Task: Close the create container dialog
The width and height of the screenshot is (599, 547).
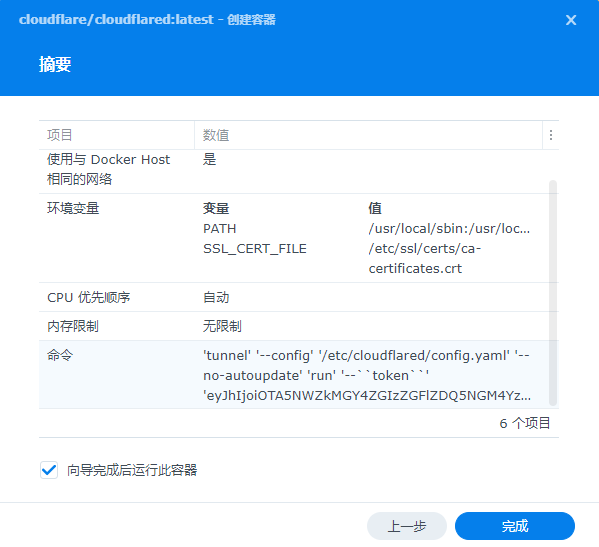Action: pyautogui.click(x=571, y=20)
